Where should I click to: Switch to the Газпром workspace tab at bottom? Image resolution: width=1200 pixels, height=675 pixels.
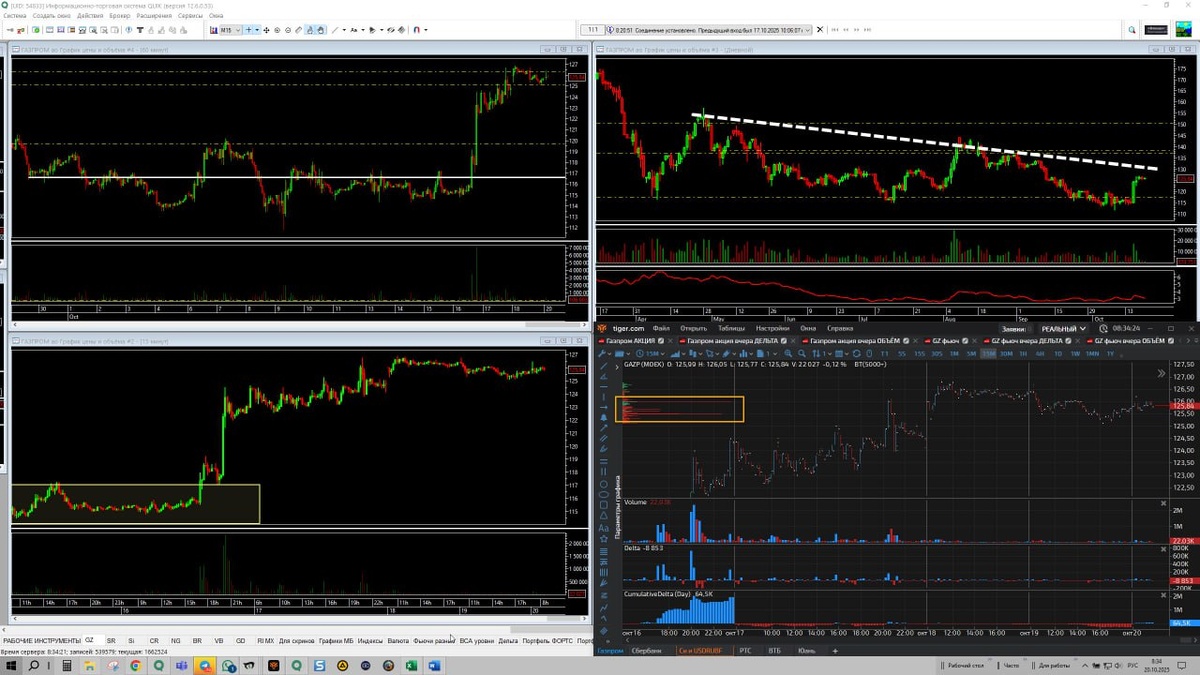[x=610, y=651]
